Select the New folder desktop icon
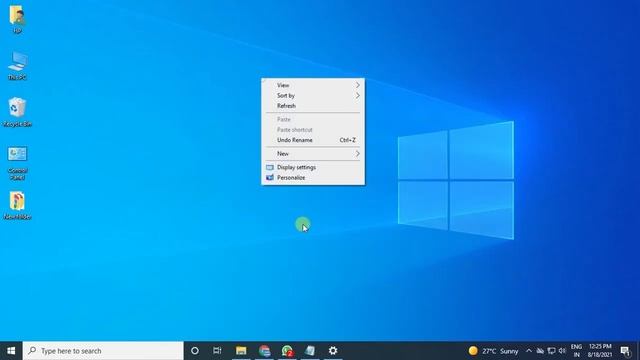Viewport: 640px width, 360px height. click(x=17, y=205)
